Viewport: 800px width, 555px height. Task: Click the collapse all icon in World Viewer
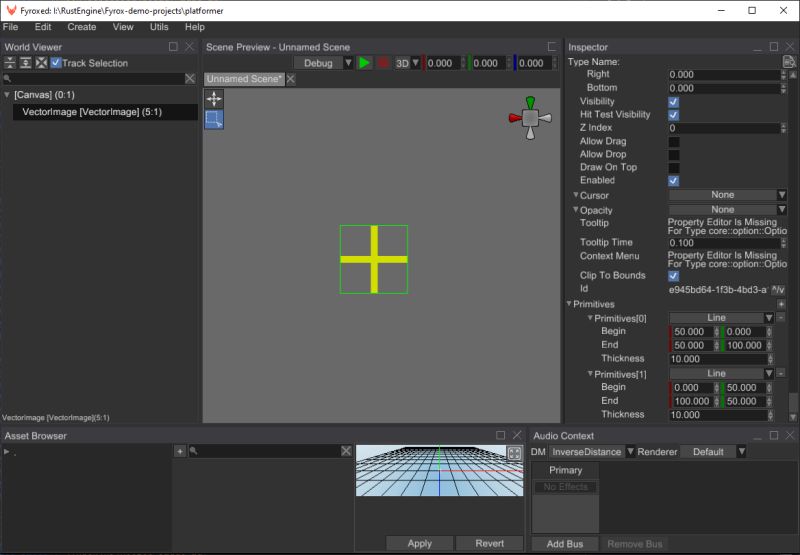(x=10, y=63)
